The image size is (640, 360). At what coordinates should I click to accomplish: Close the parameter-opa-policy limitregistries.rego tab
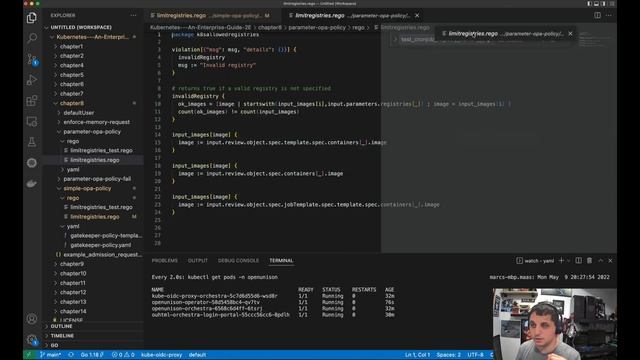click(x=417, y=16)
